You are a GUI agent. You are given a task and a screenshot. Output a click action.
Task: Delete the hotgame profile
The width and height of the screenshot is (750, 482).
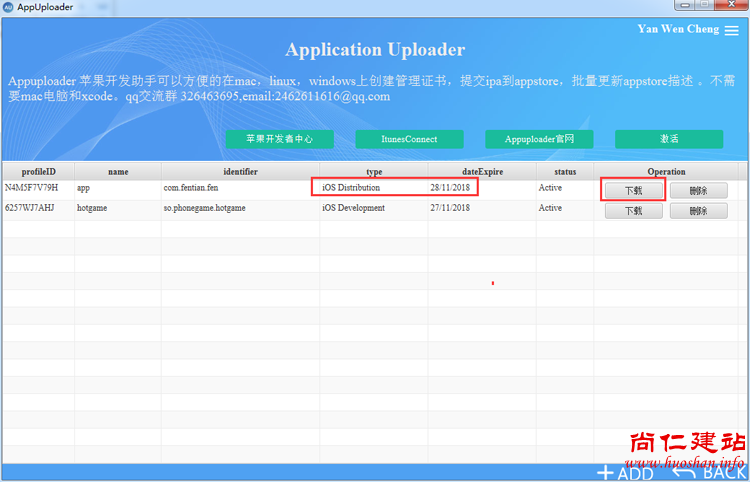[x=698, y=211]
